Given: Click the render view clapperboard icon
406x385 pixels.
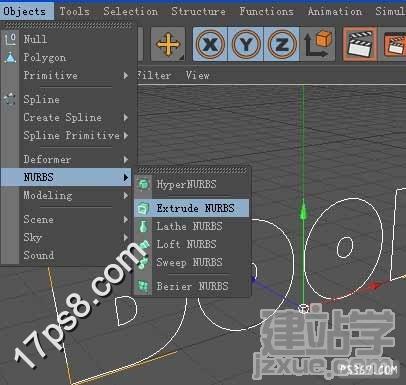Looking at the screenshot, I should click(x=360, y=44).
